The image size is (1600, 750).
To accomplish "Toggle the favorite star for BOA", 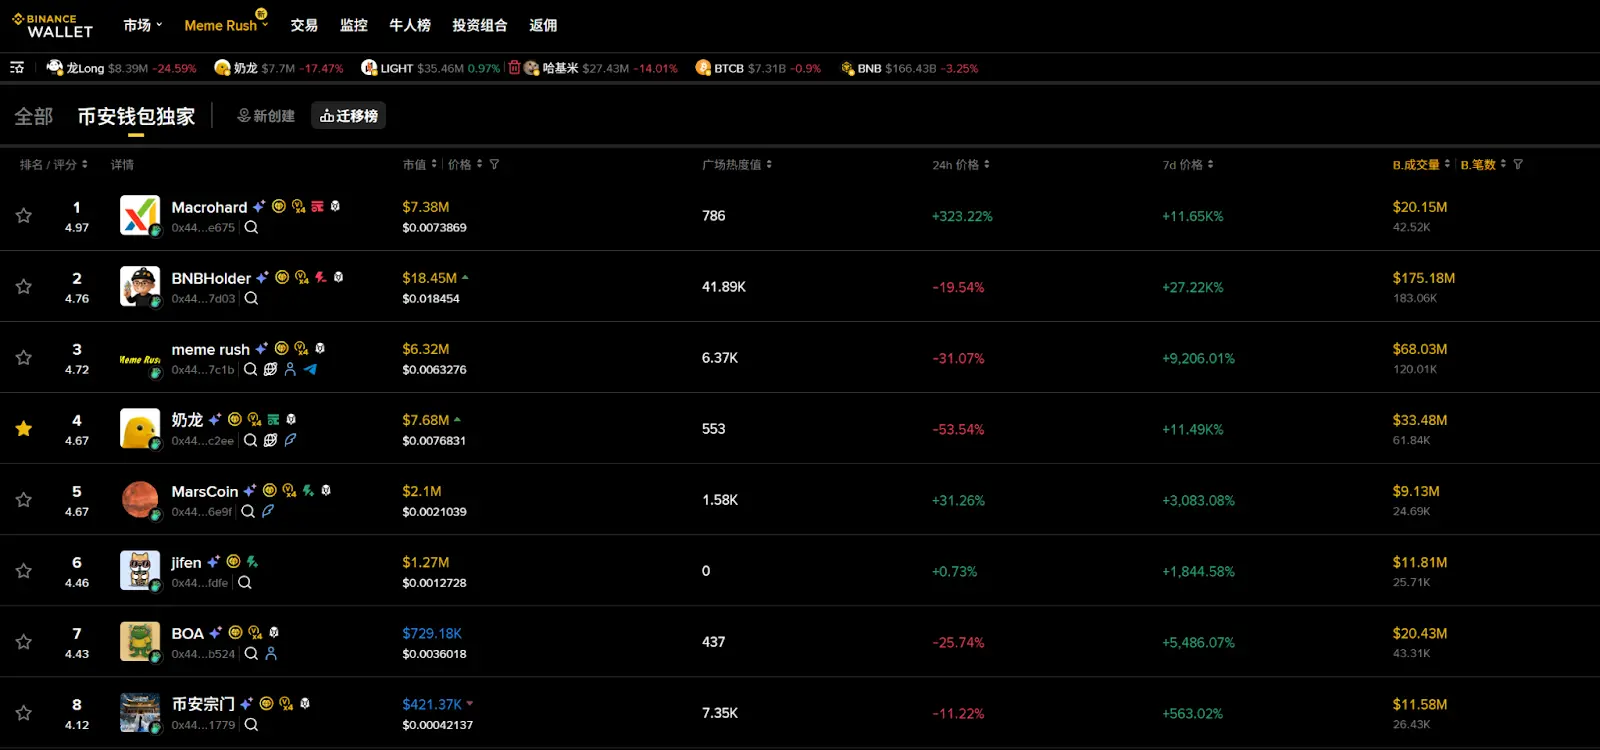I will point(24,642).
